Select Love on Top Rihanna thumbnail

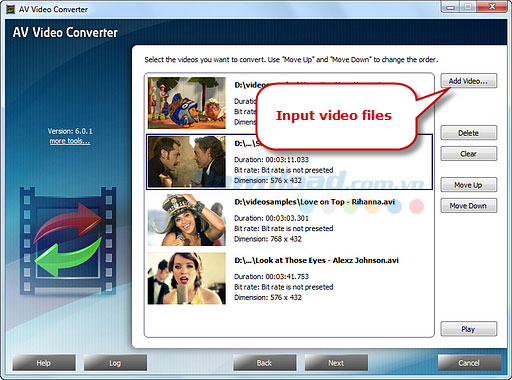187,220
